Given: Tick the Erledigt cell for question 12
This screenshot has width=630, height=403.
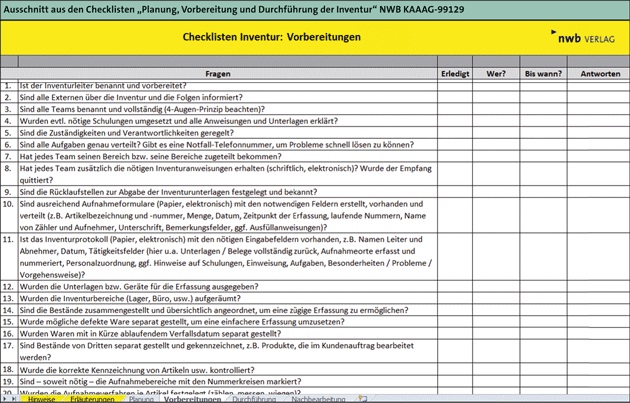Looking at the screenshot, I should (x=454, y=286).
